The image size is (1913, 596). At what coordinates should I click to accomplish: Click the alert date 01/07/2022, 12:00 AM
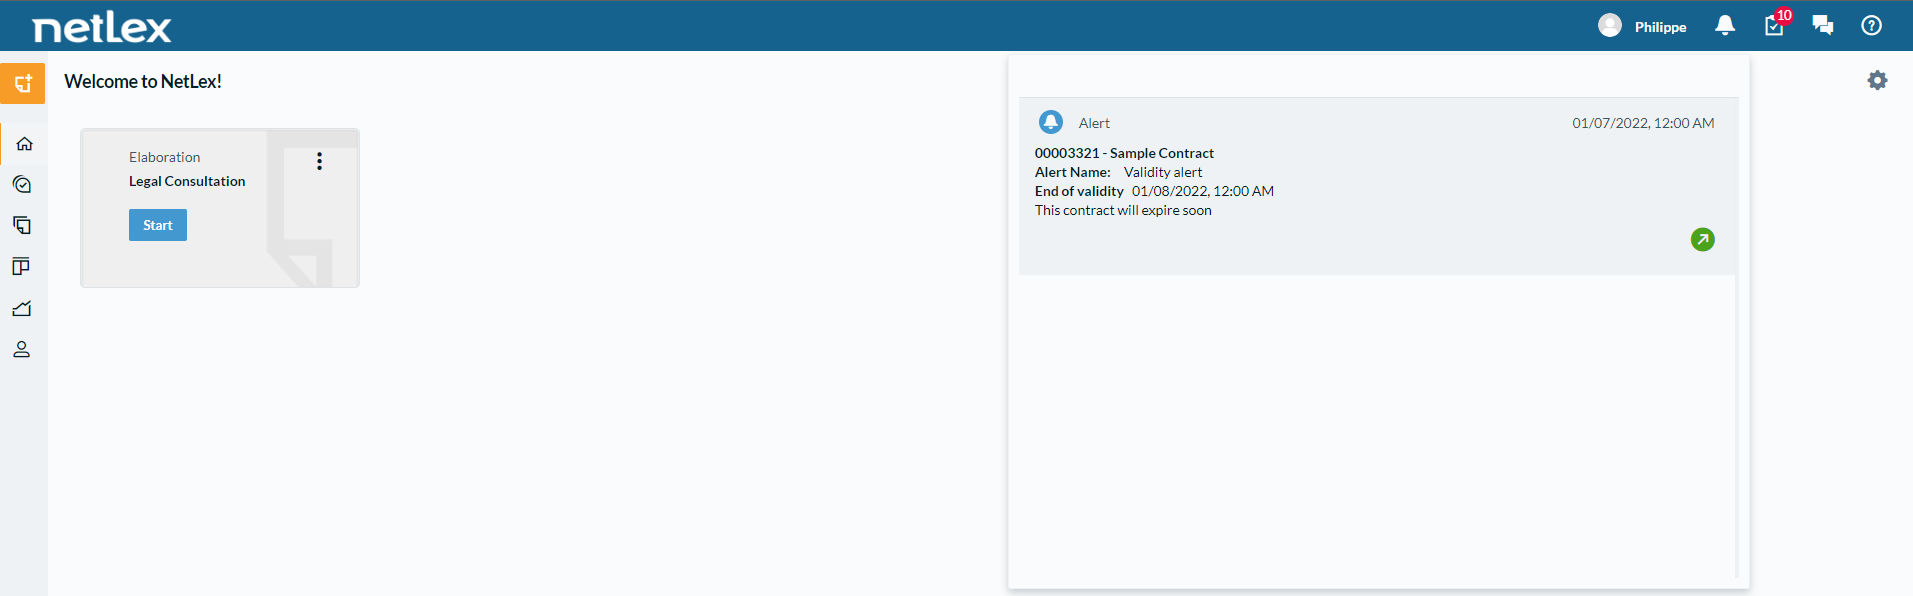click(1643, 123)
